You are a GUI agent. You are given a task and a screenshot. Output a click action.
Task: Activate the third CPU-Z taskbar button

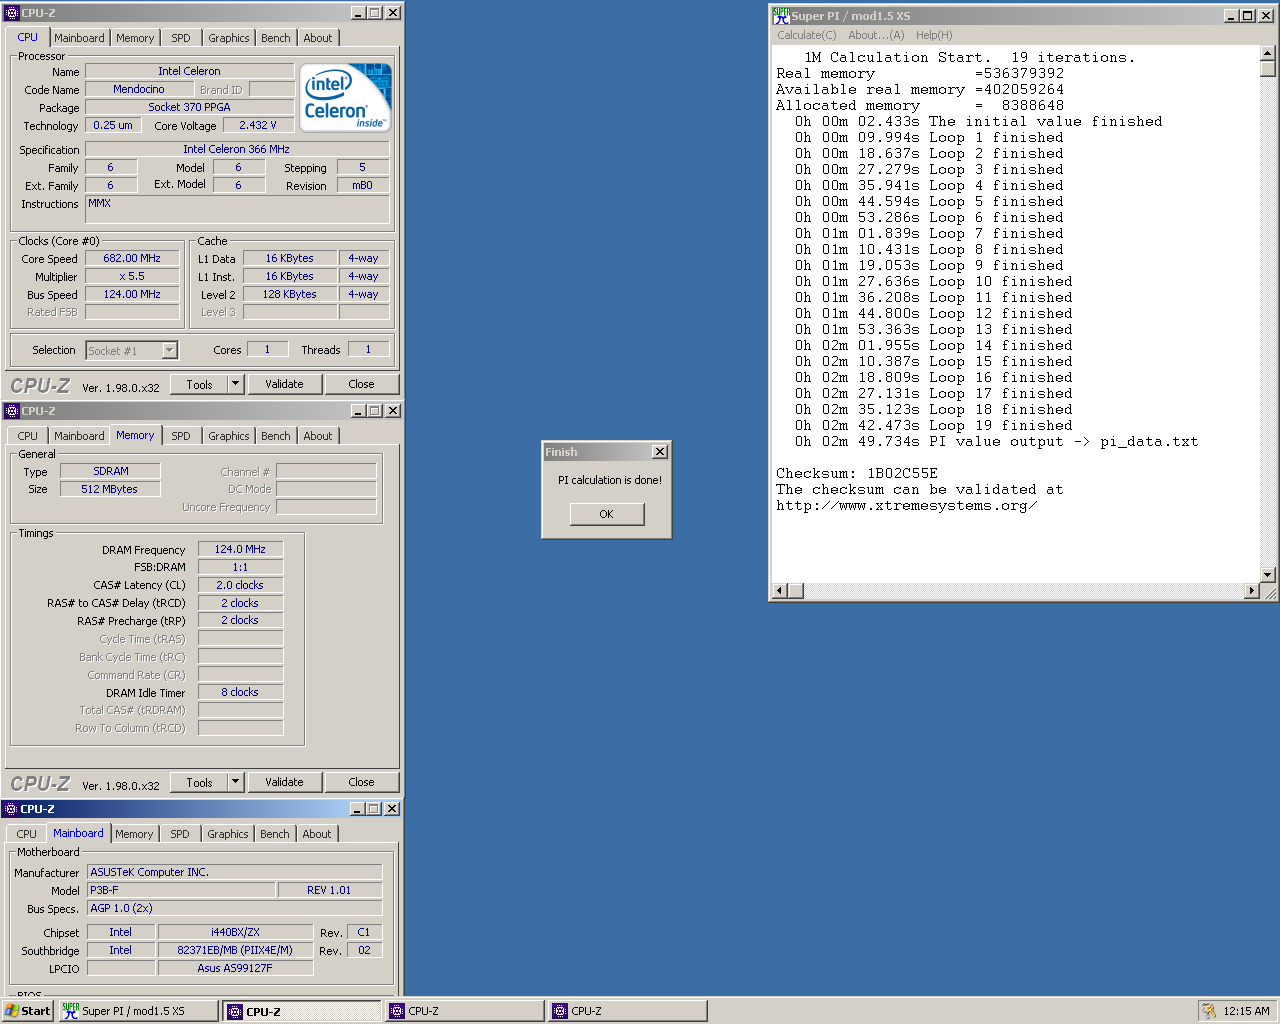(628, 1011)
